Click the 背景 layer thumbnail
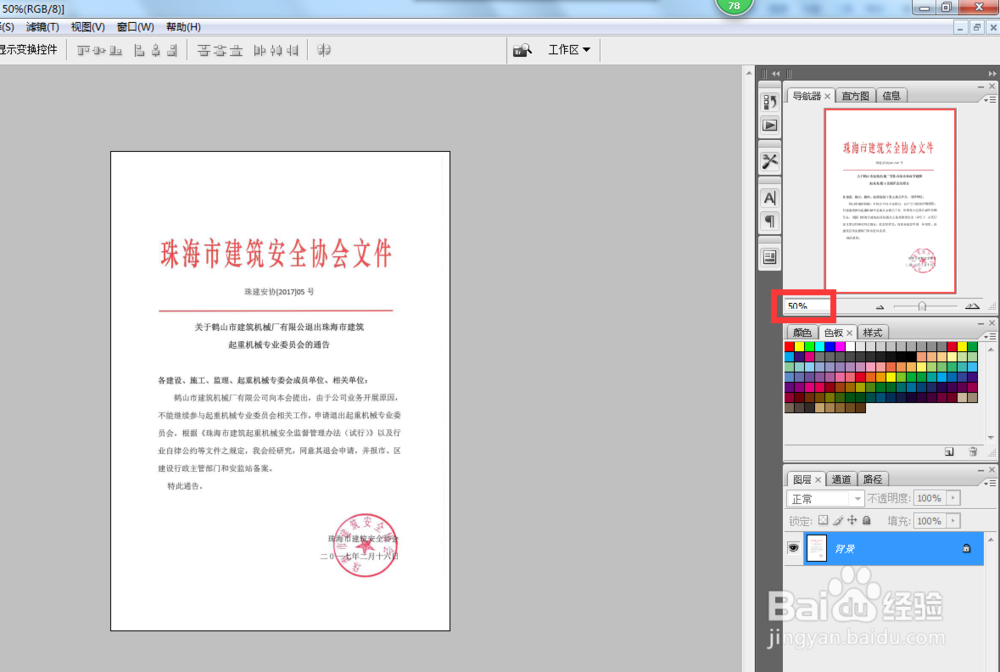The image size is (1000, 672). (816, 548)
